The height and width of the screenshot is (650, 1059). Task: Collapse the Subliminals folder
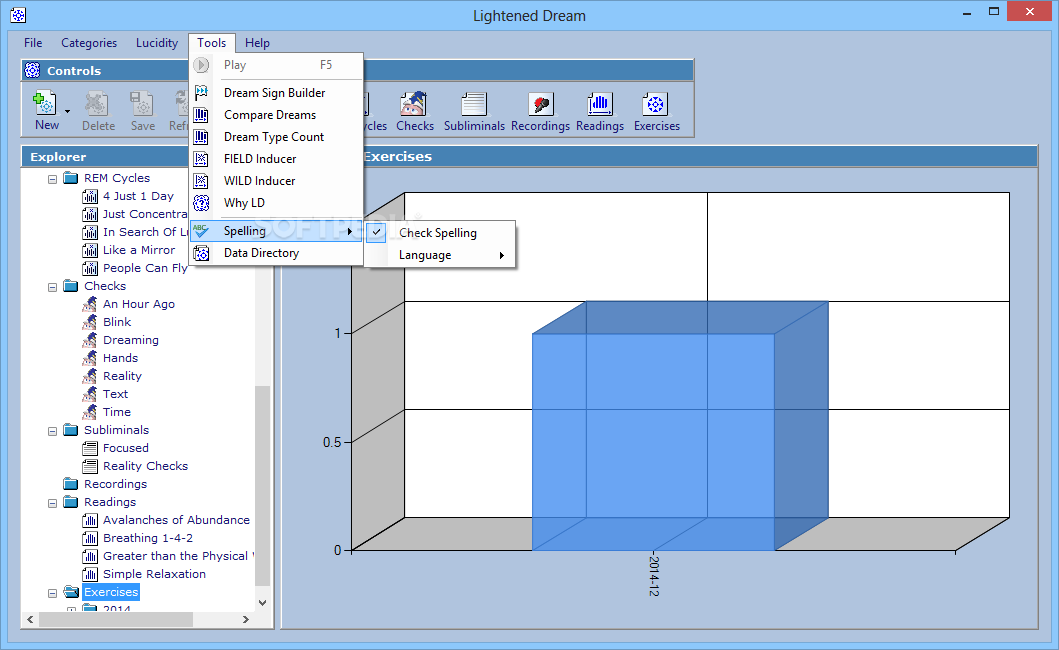pyautogui.click(x=53, y=431)
